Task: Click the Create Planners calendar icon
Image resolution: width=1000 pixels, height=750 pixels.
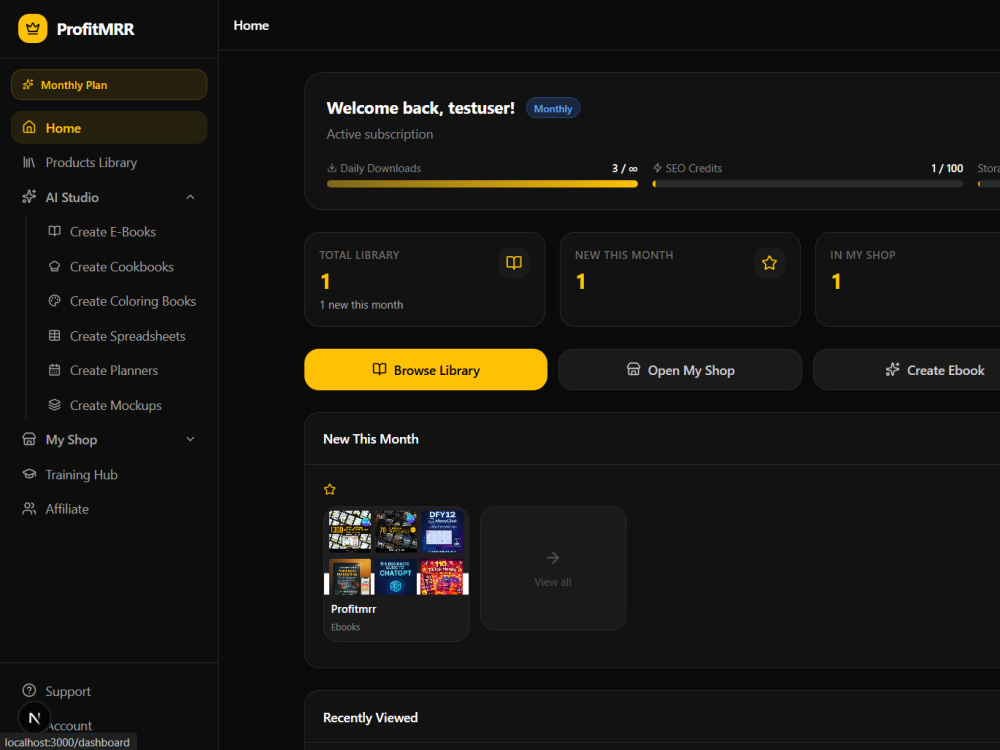Action: pos(55,370)
